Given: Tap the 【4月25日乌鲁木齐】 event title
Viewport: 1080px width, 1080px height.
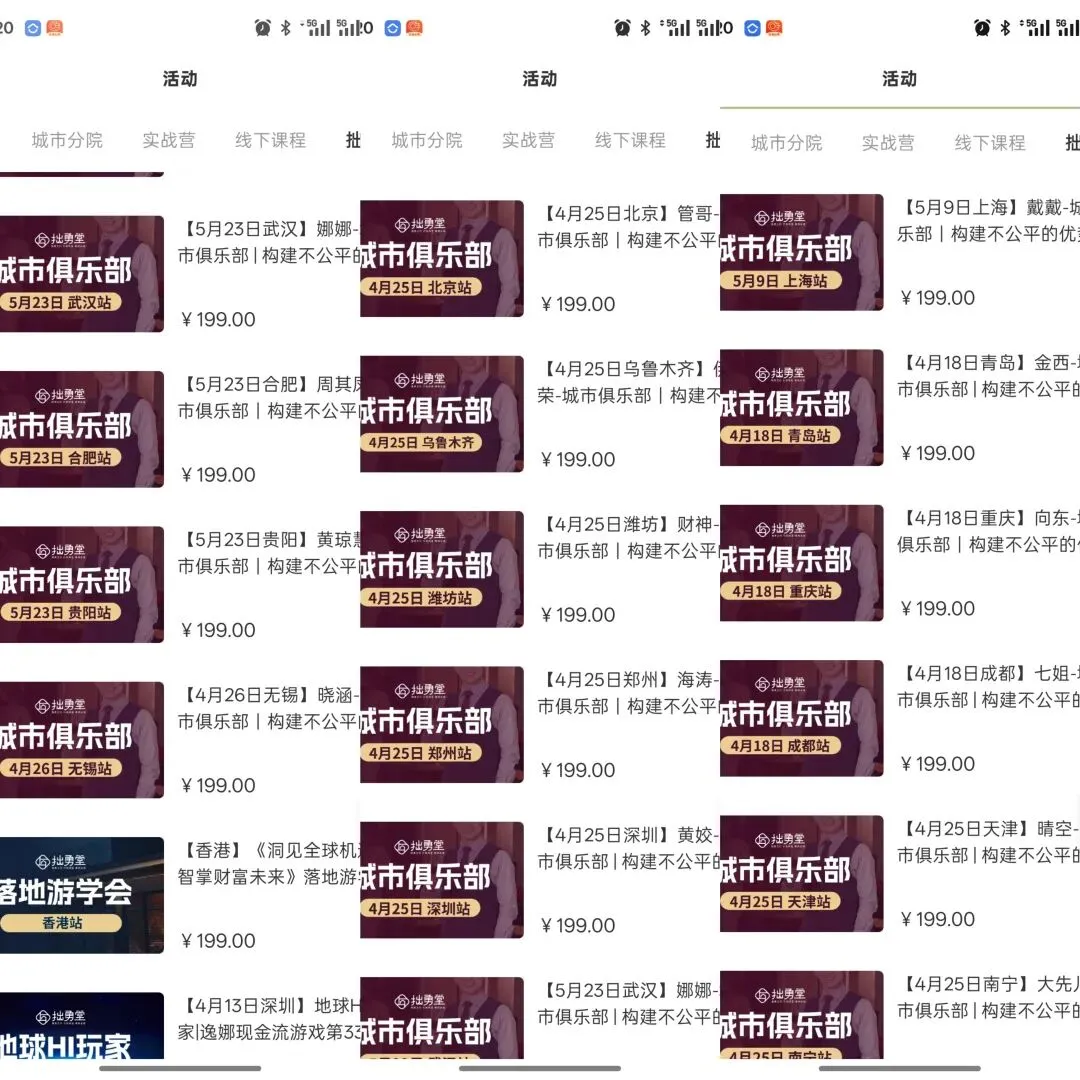Looking at the screenshot, I should 628,382.
